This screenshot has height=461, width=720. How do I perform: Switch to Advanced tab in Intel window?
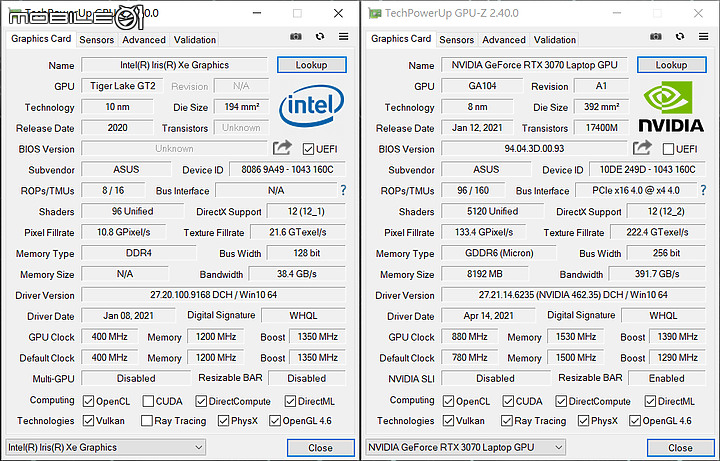tap(144, 40)
